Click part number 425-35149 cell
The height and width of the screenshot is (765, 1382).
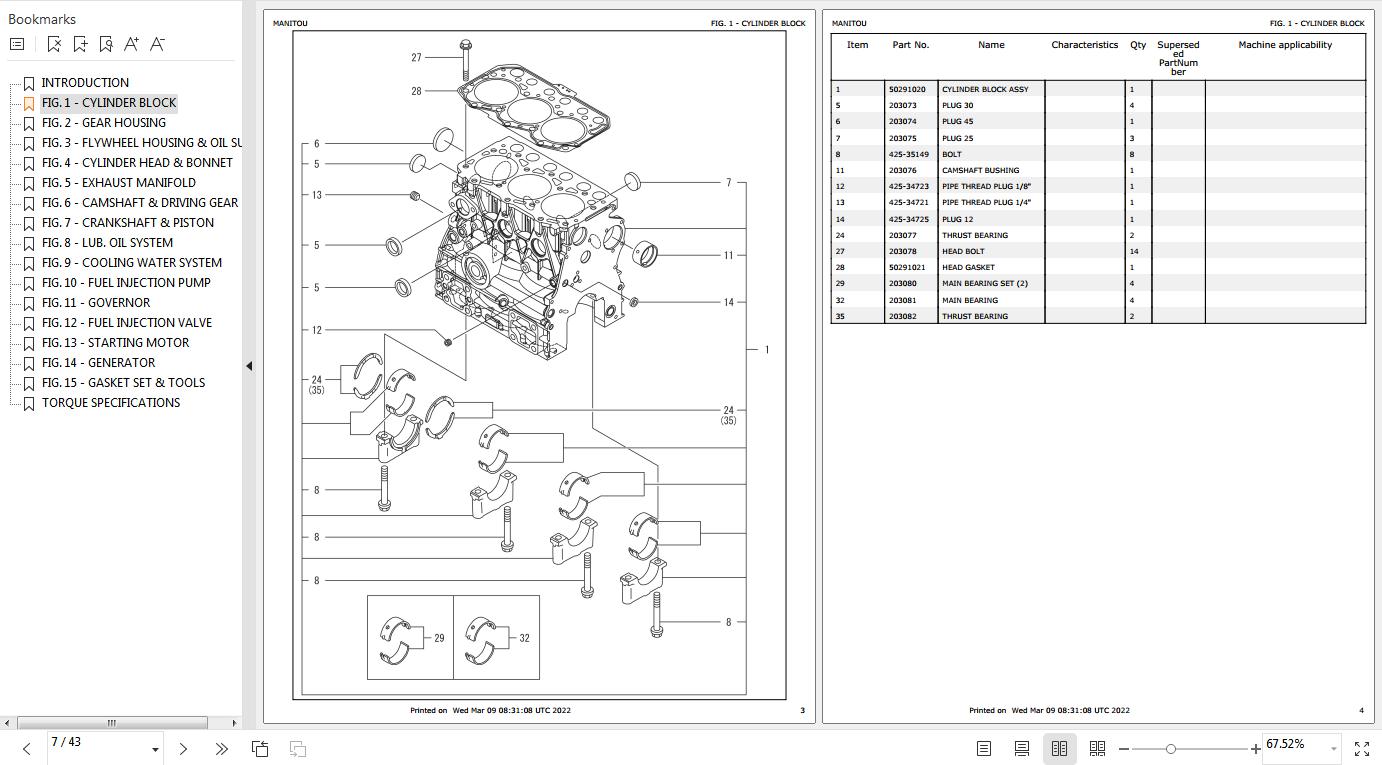tap(909, 154)
